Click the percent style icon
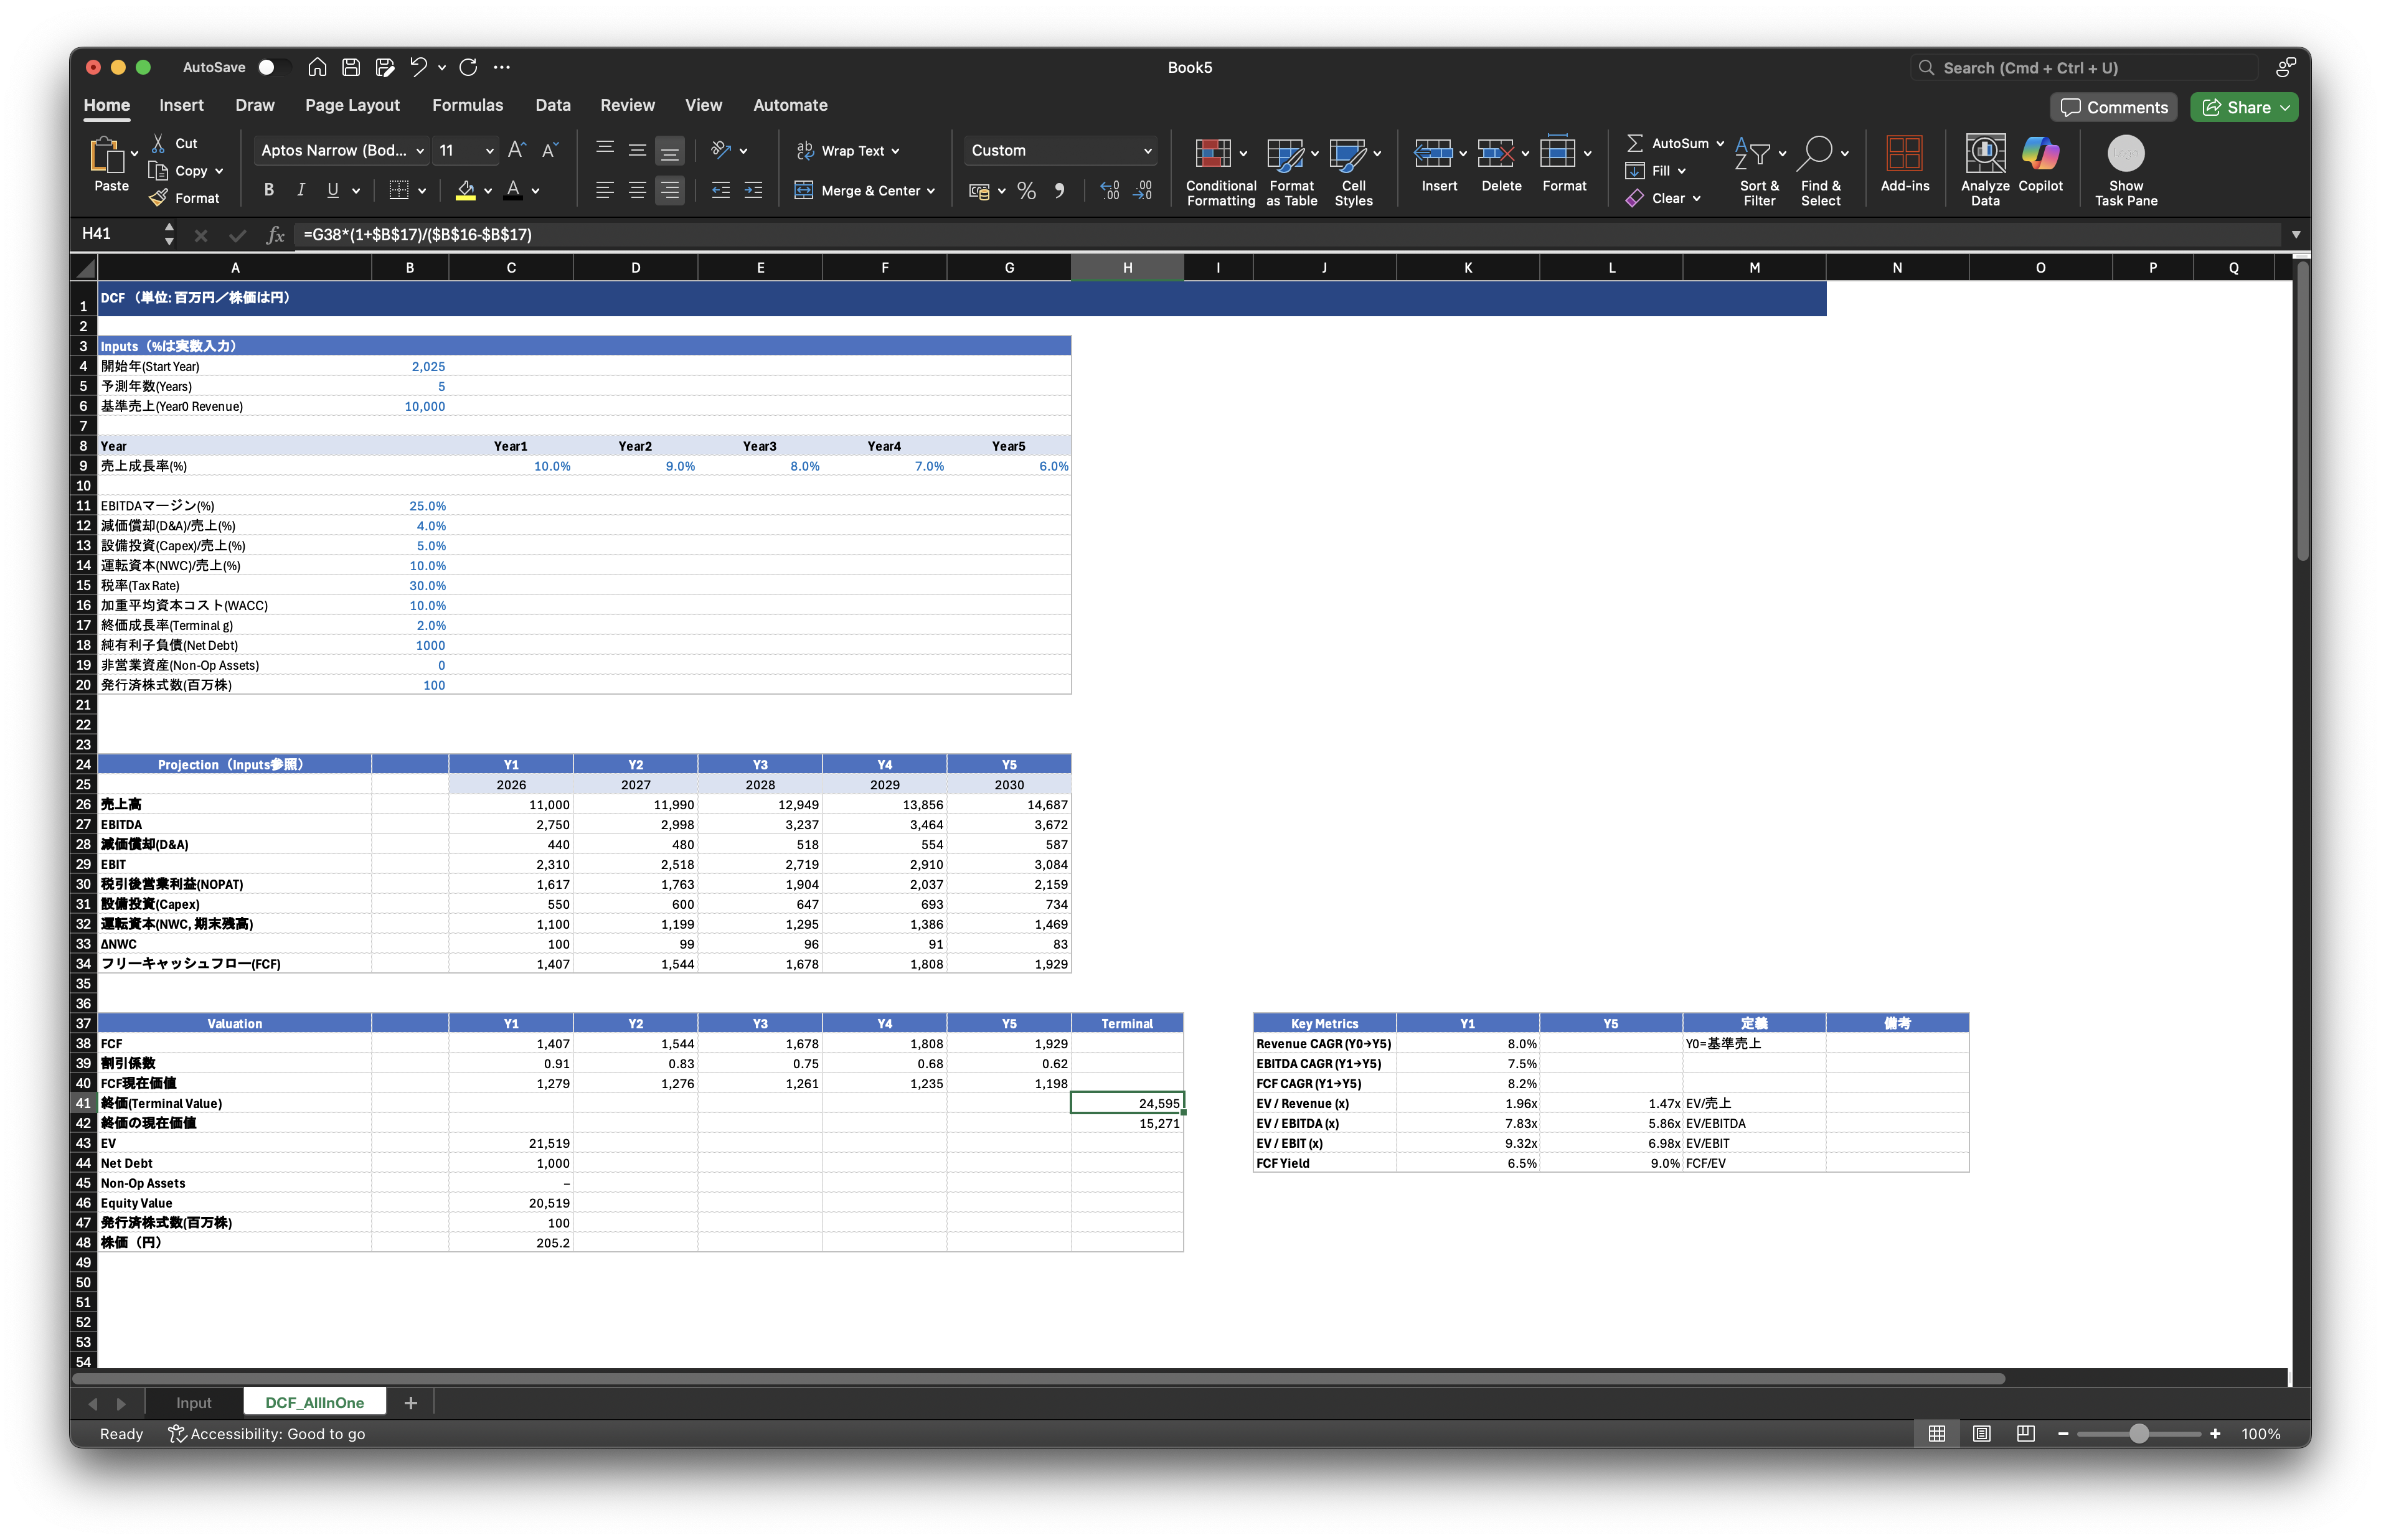This screenshot has width=2381, height=1540. (1026, 190)
